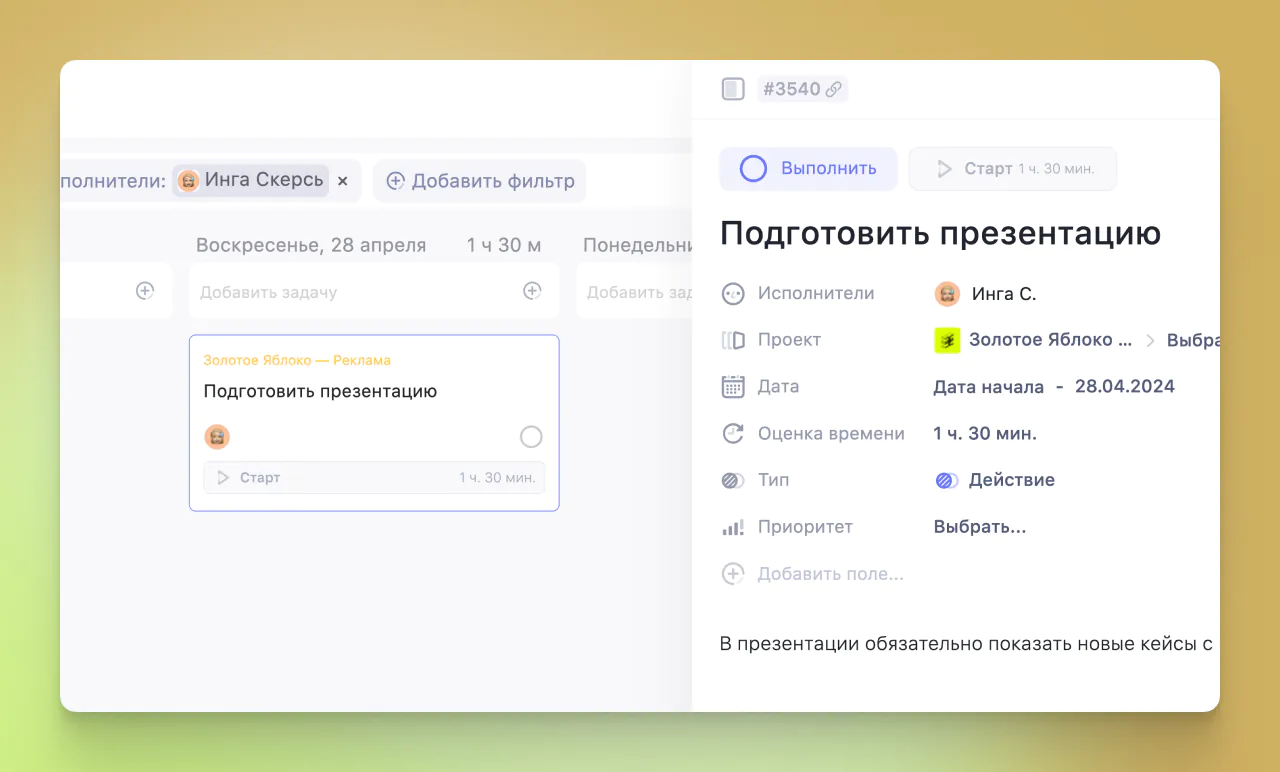Click the Золотое Яблоко project green icon

coord(946,340)
